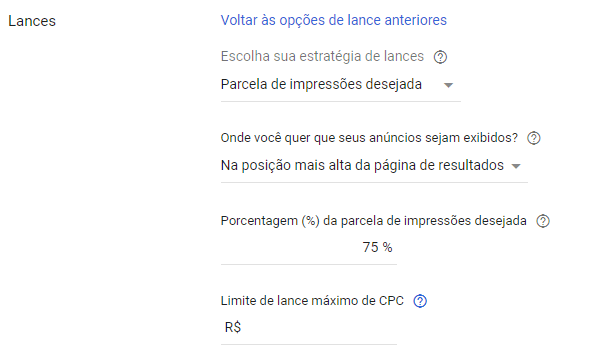Click the 'Escolha sua estratégia de lances' label
Viewport: 593px width, 362px height.
pyautogui.click(x=322, y=56)
